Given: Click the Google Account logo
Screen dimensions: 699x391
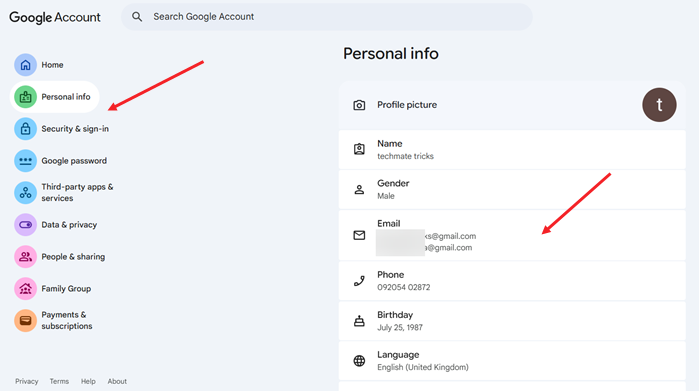Looking at the screenshot, I should coord(55,17).
